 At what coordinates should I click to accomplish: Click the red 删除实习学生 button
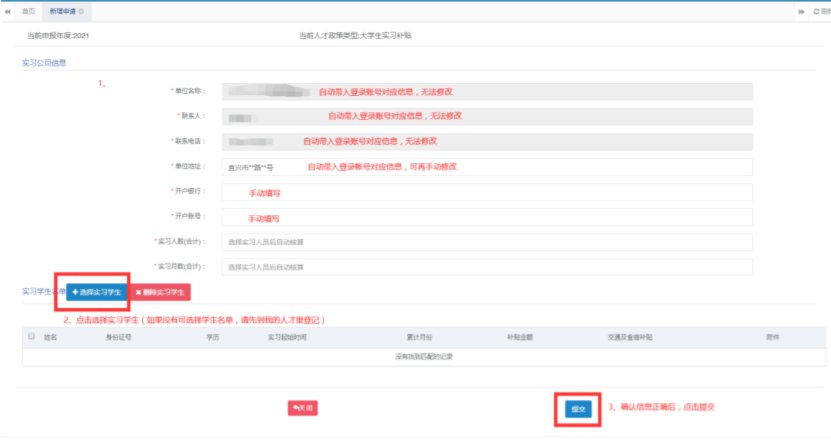coord(161,292)
